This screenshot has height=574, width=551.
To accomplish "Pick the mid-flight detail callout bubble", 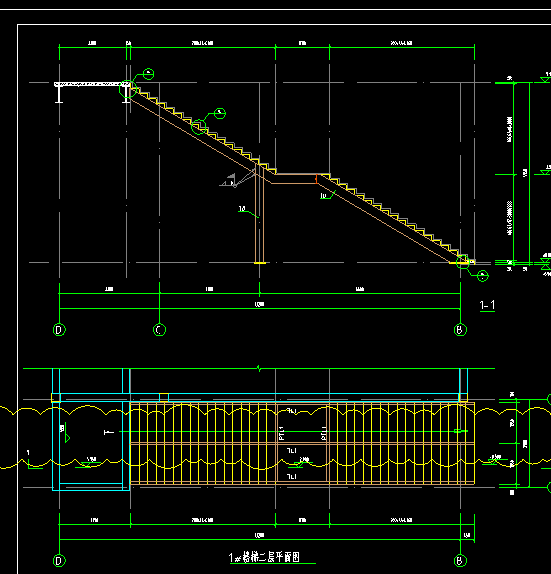I will (220, 113).
